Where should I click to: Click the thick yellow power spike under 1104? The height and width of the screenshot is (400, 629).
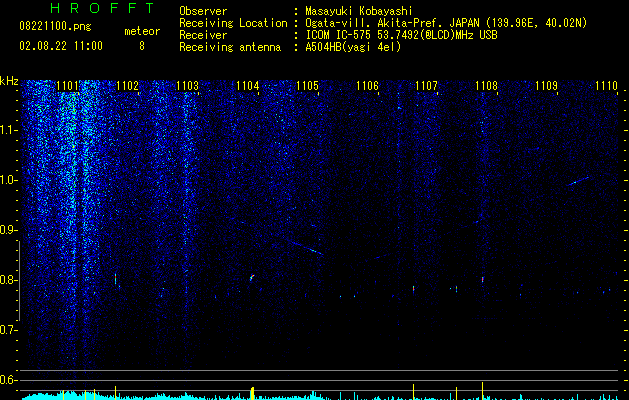(x=252, y=393)
